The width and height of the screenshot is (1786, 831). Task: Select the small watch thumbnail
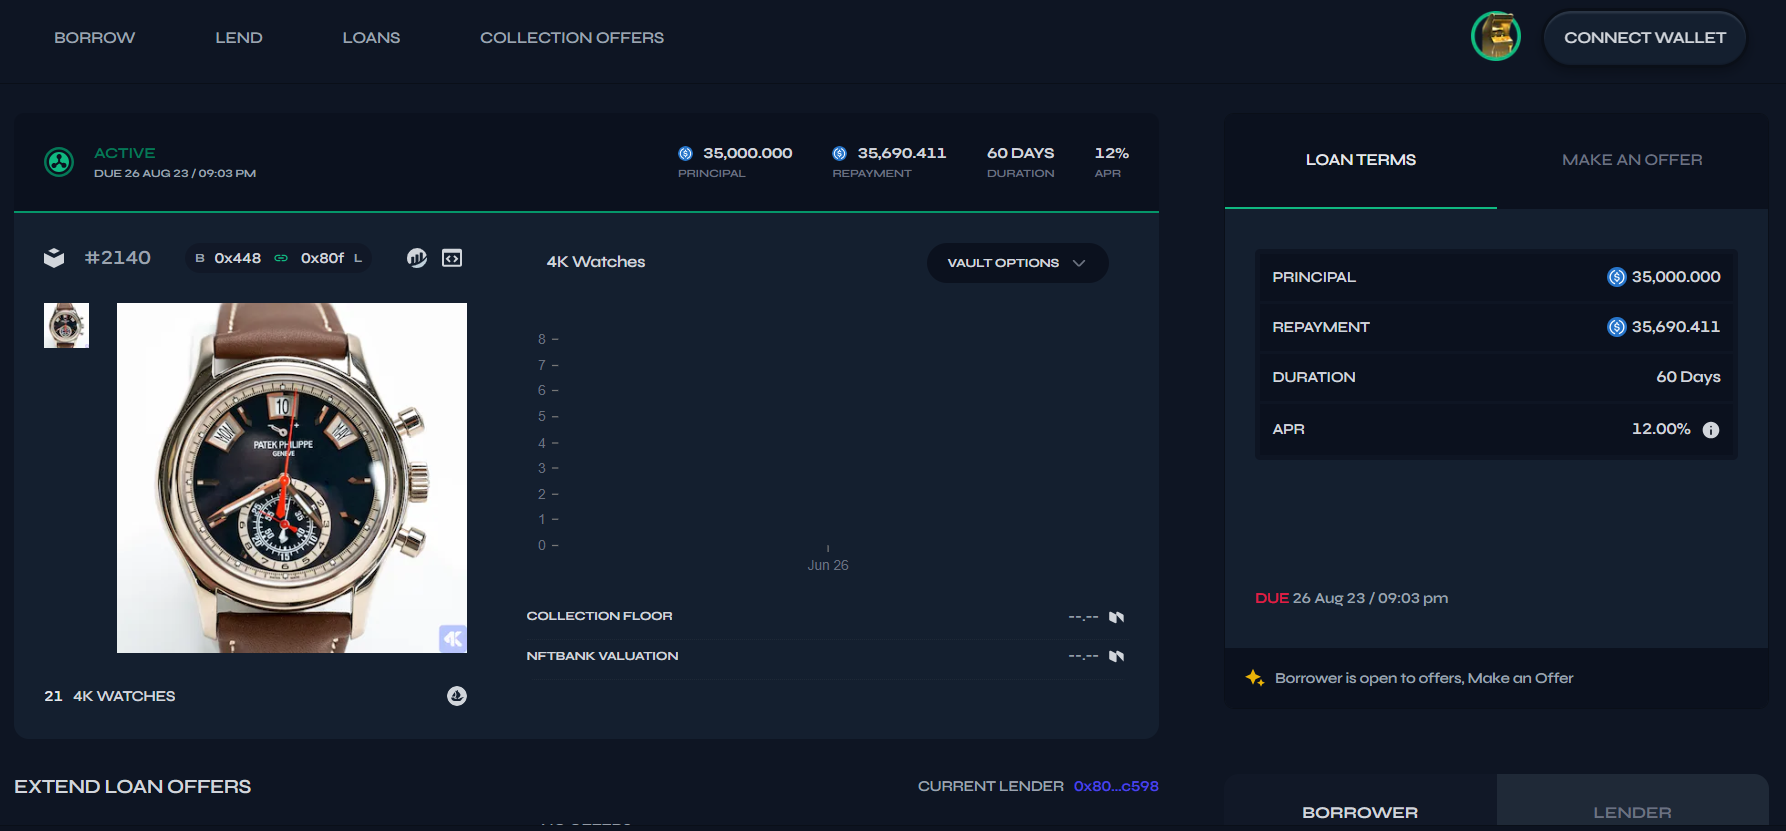coord(66,325)
